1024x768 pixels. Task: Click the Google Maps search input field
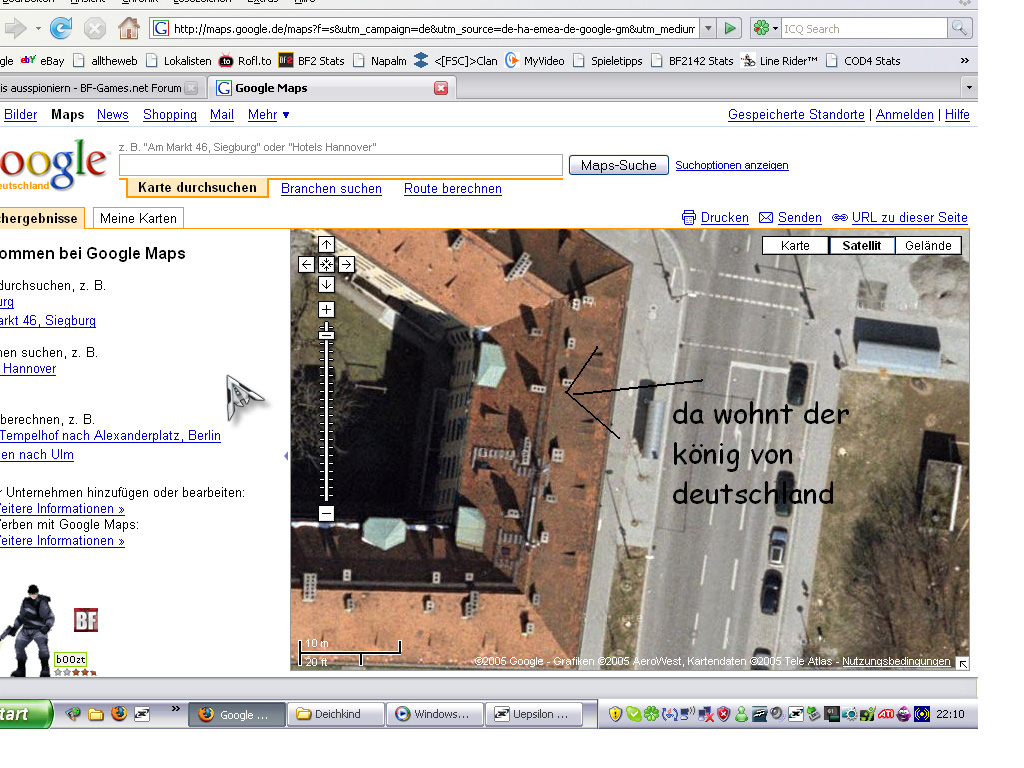[x=340, y=165]
